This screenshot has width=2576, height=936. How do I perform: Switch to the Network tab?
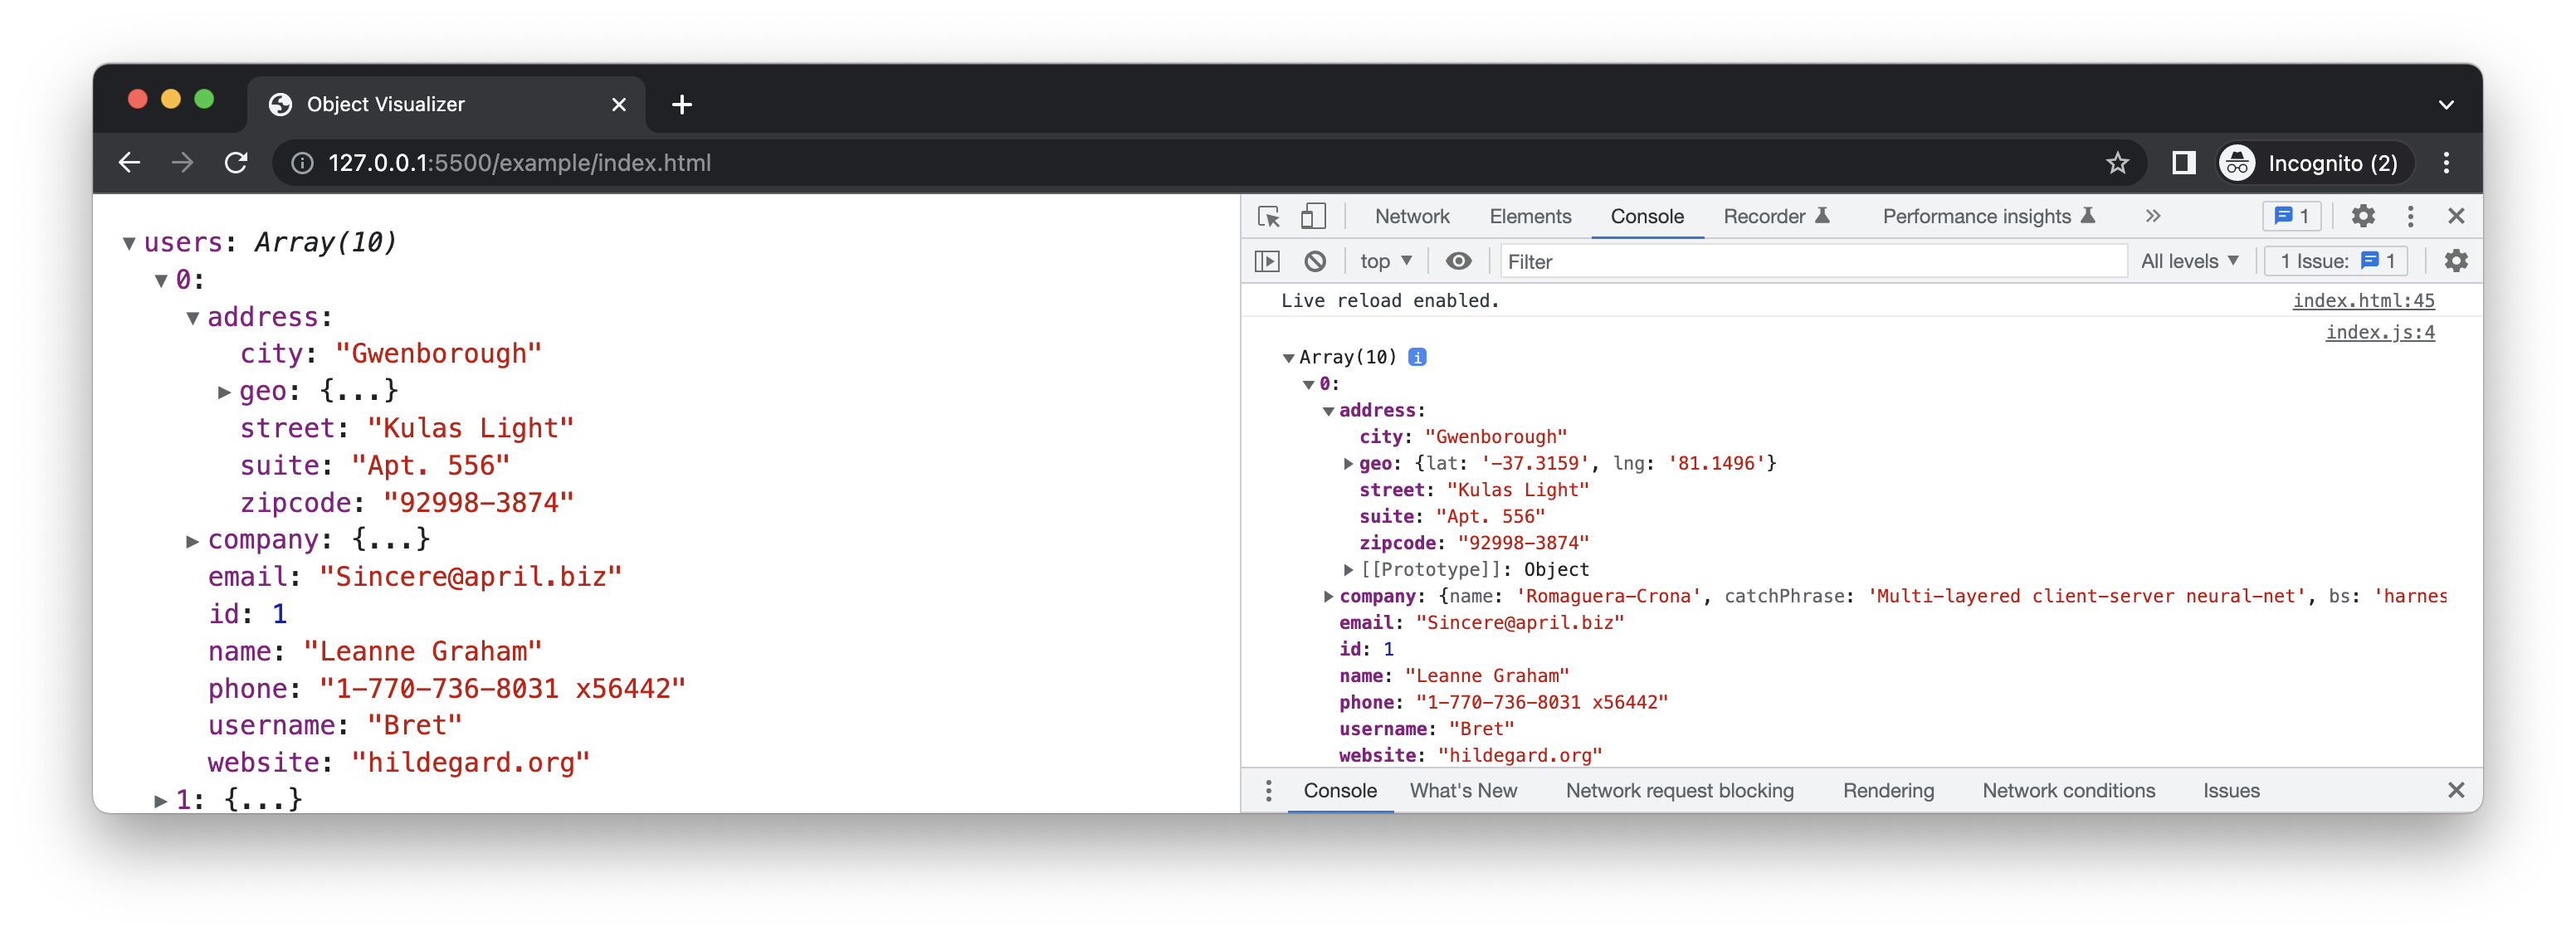(1411, 216)
